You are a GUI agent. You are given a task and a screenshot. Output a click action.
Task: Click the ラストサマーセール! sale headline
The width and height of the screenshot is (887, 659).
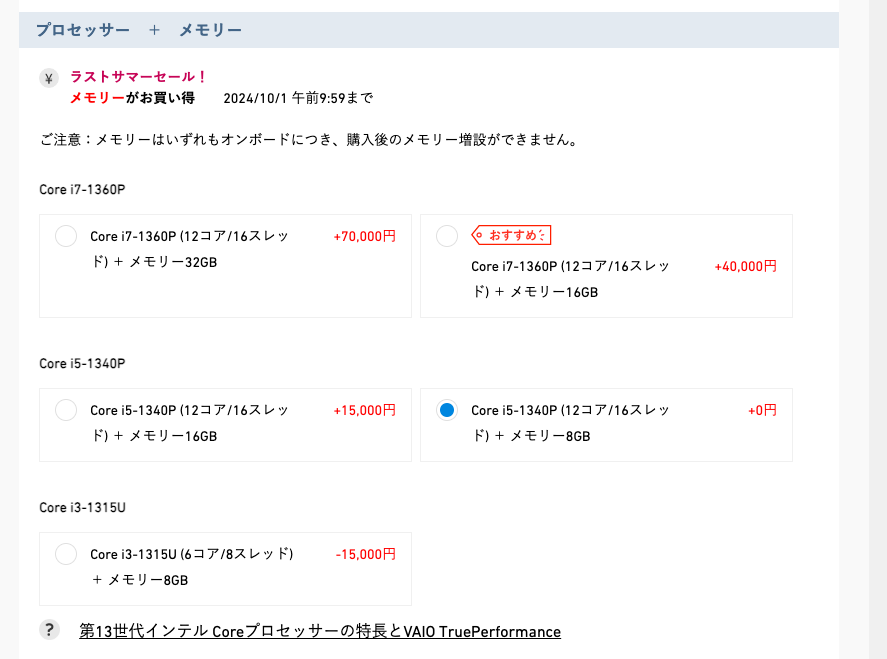(138, 77)
